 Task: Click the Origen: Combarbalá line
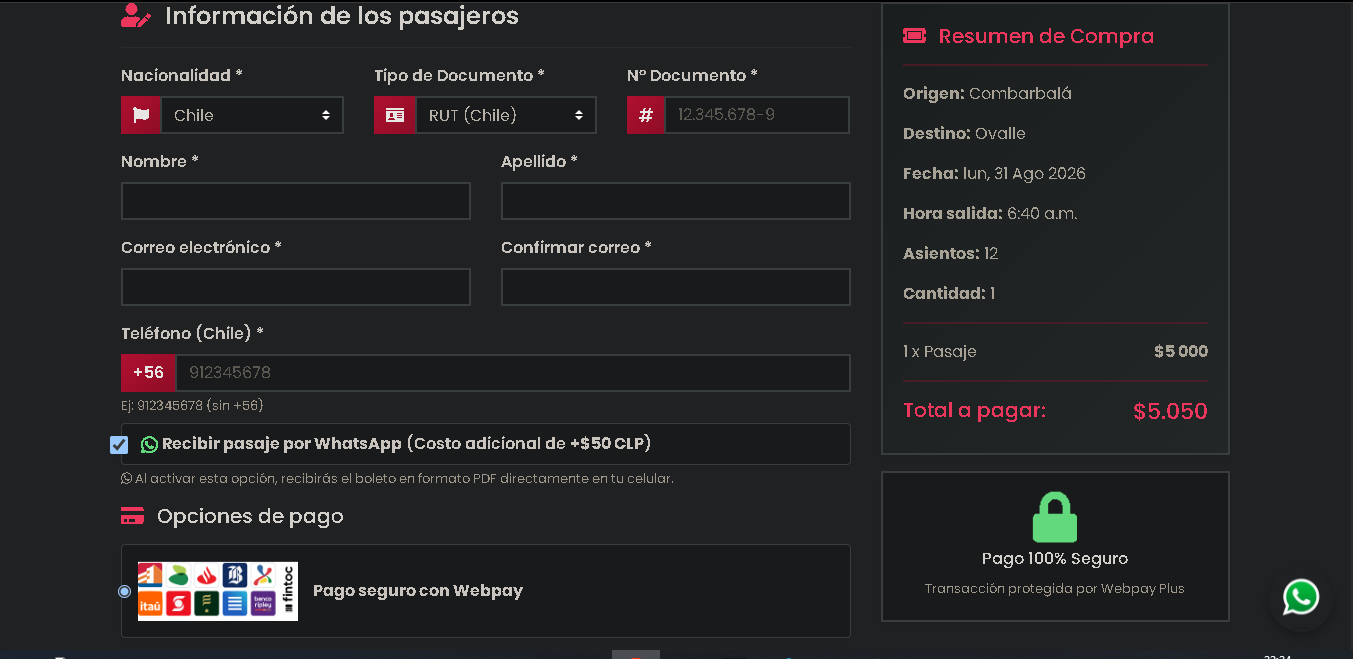click(987, 94)
